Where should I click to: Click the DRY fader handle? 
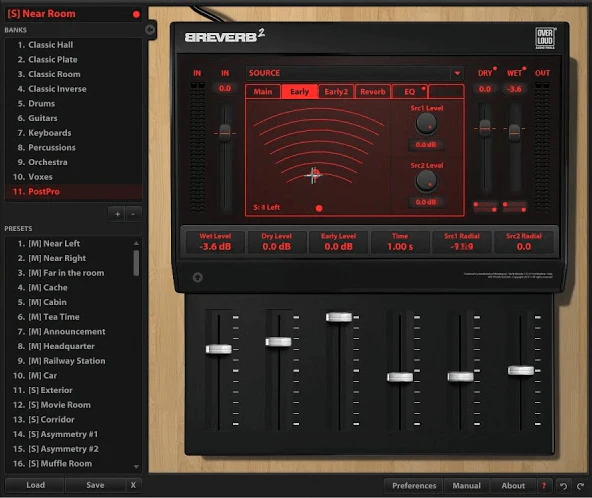485,128
